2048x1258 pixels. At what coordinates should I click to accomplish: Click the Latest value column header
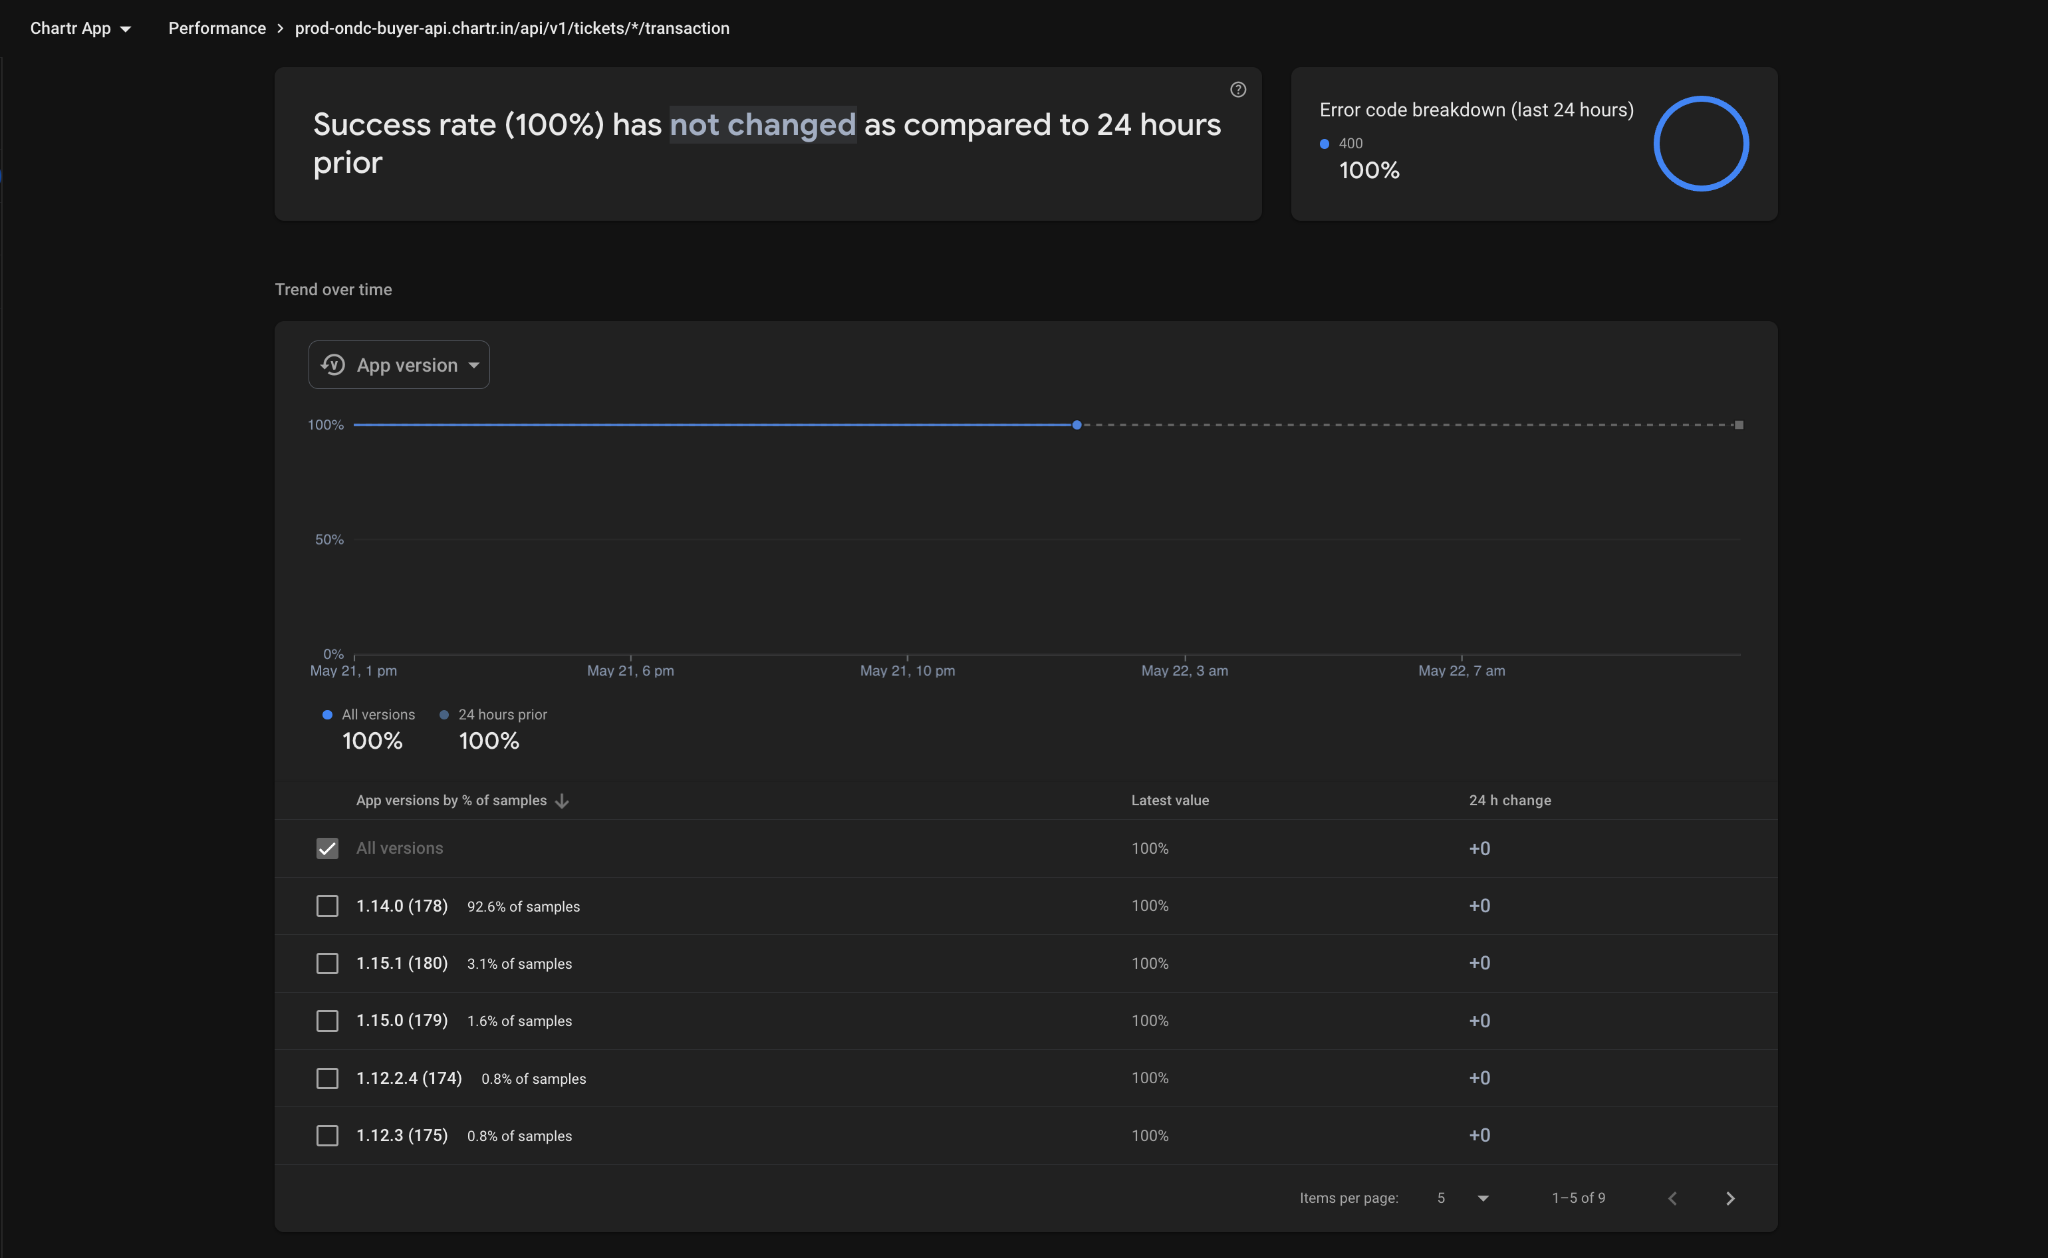[1170, 801]
